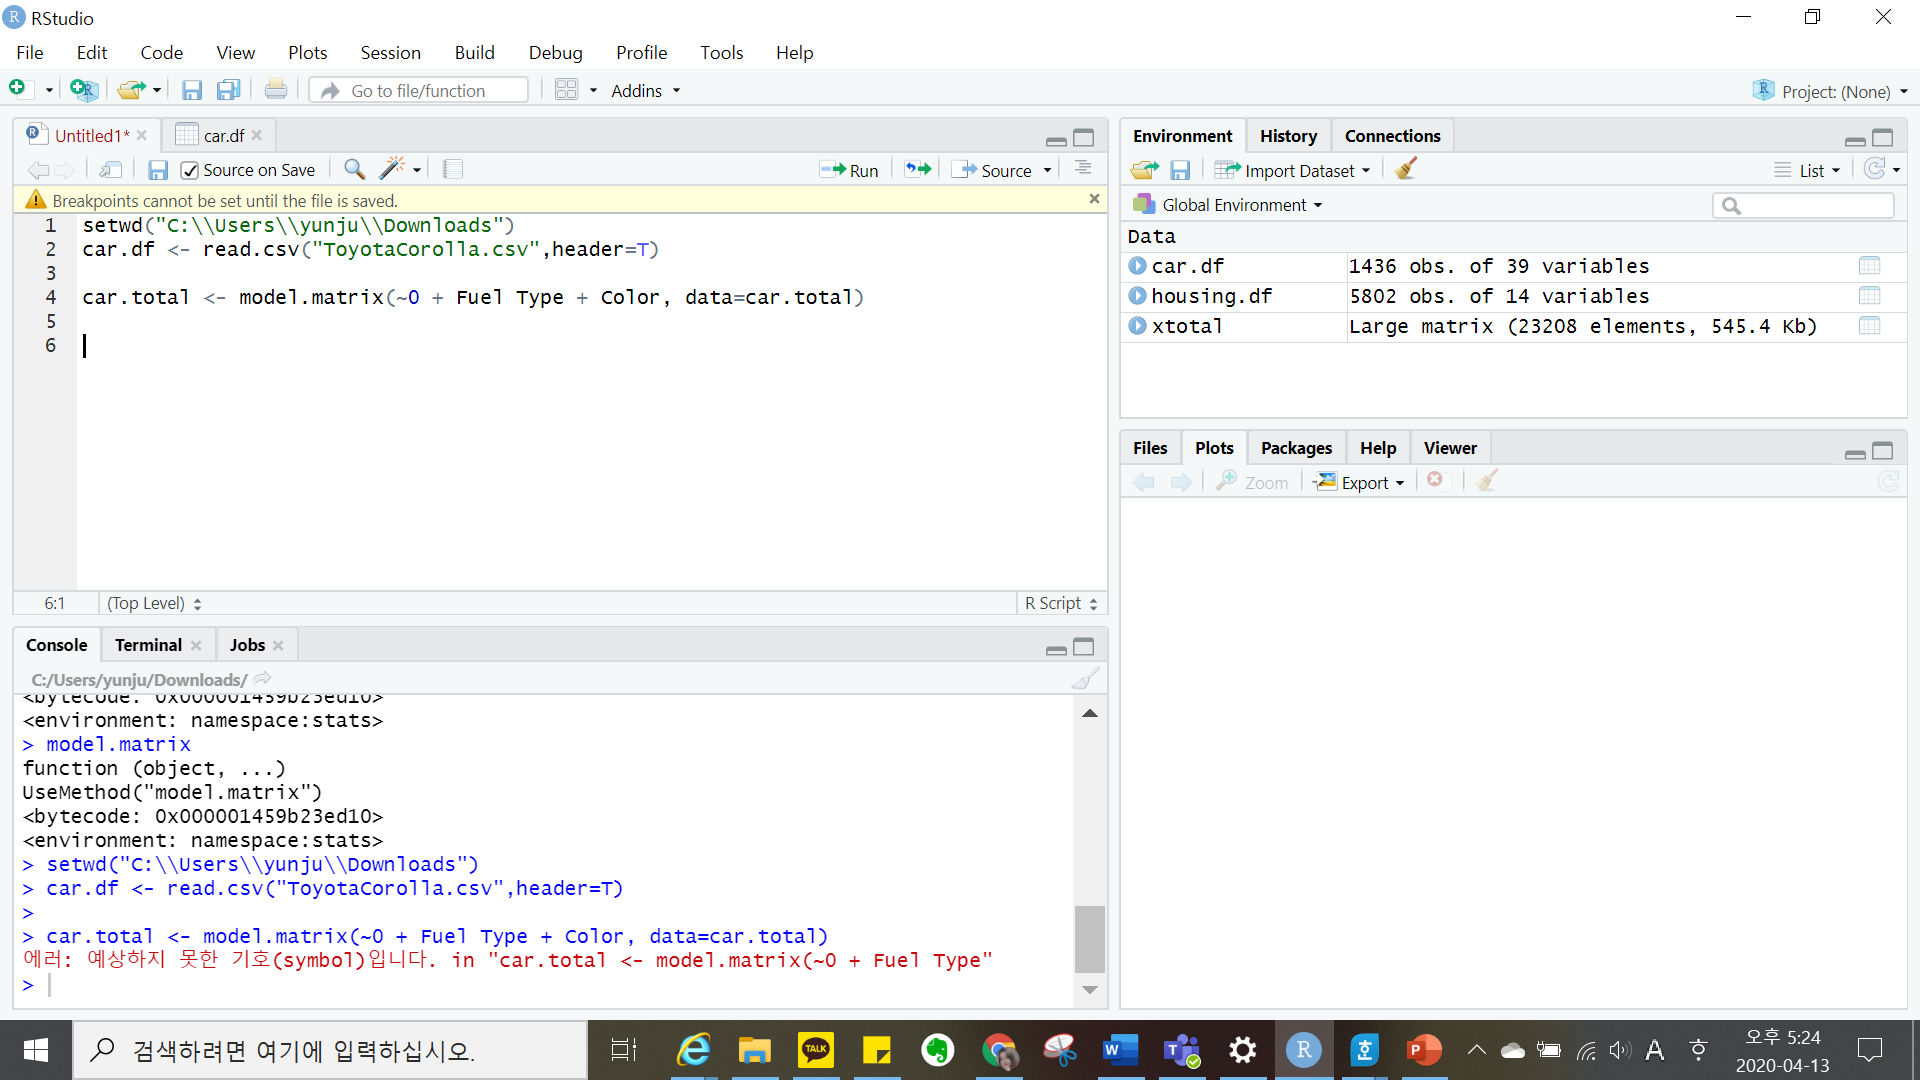Click the Save icon in editor toolbar
Screen dimensions: 1920x1080
[157, 170]
